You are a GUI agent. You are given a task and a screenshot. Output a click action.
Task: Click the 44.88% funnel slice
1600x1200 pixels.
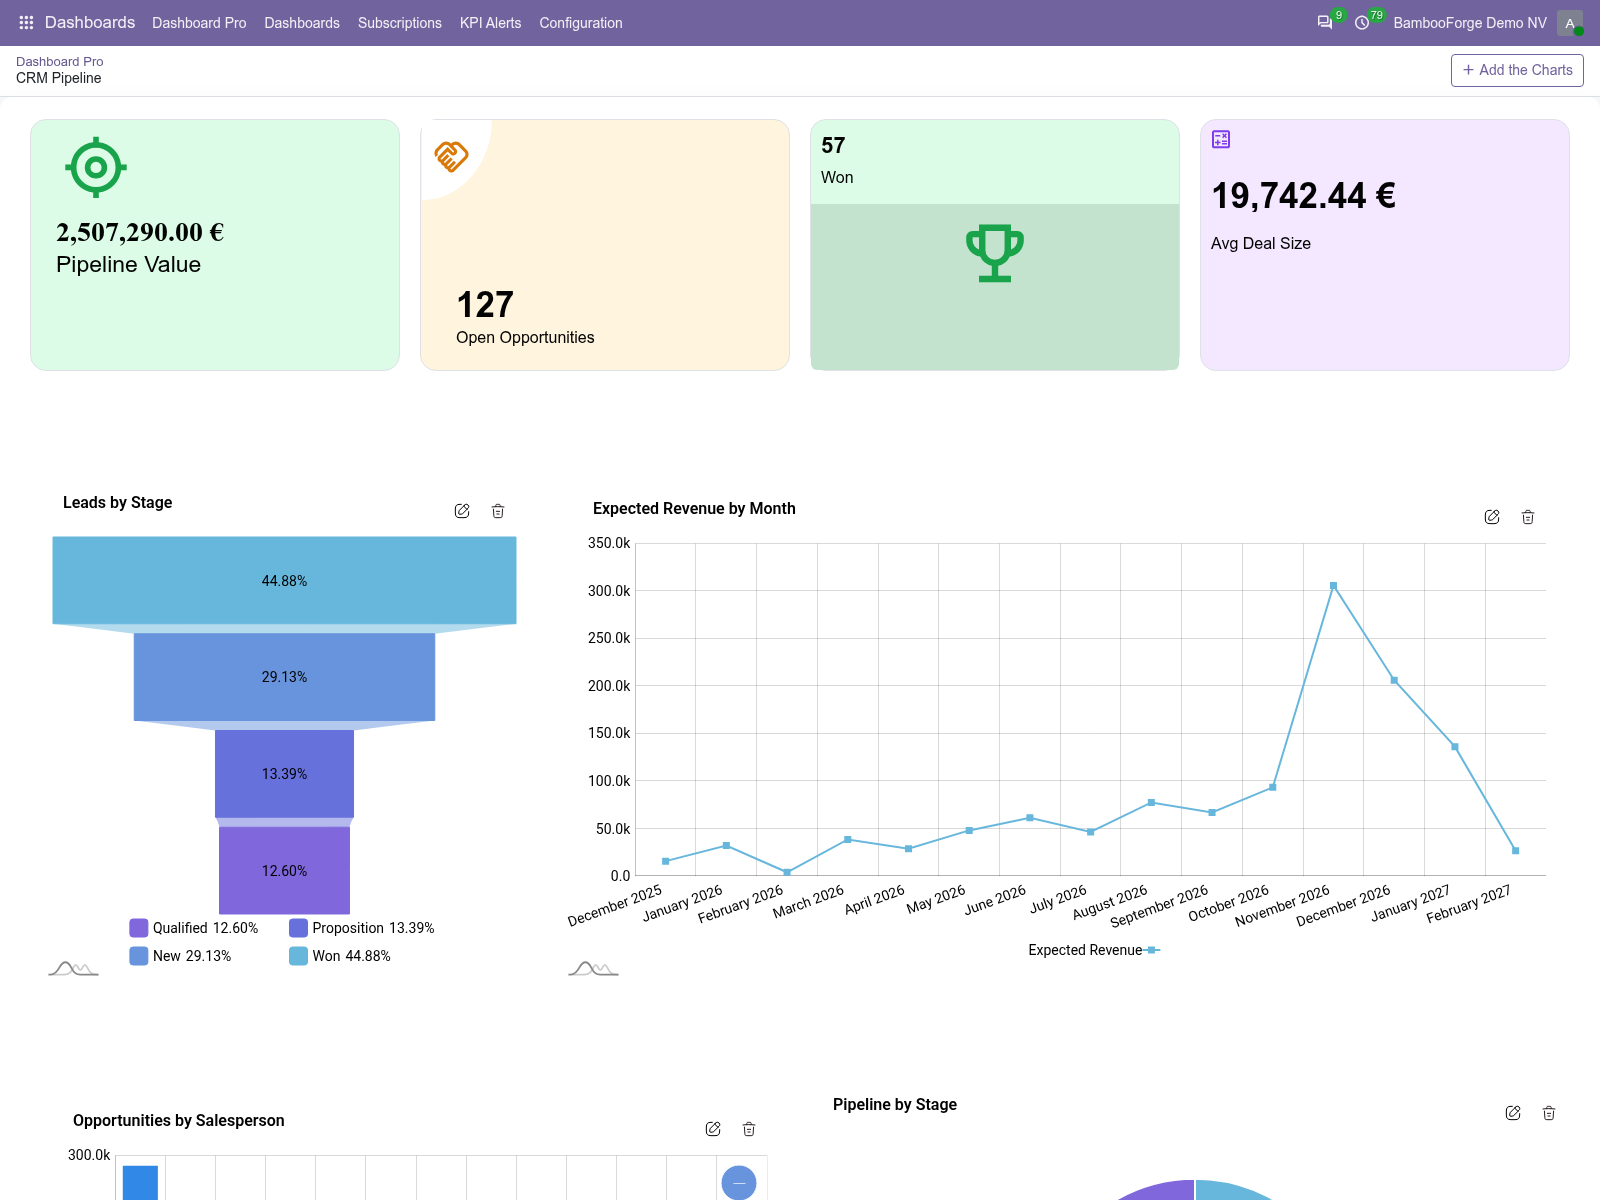click(284, 580)
